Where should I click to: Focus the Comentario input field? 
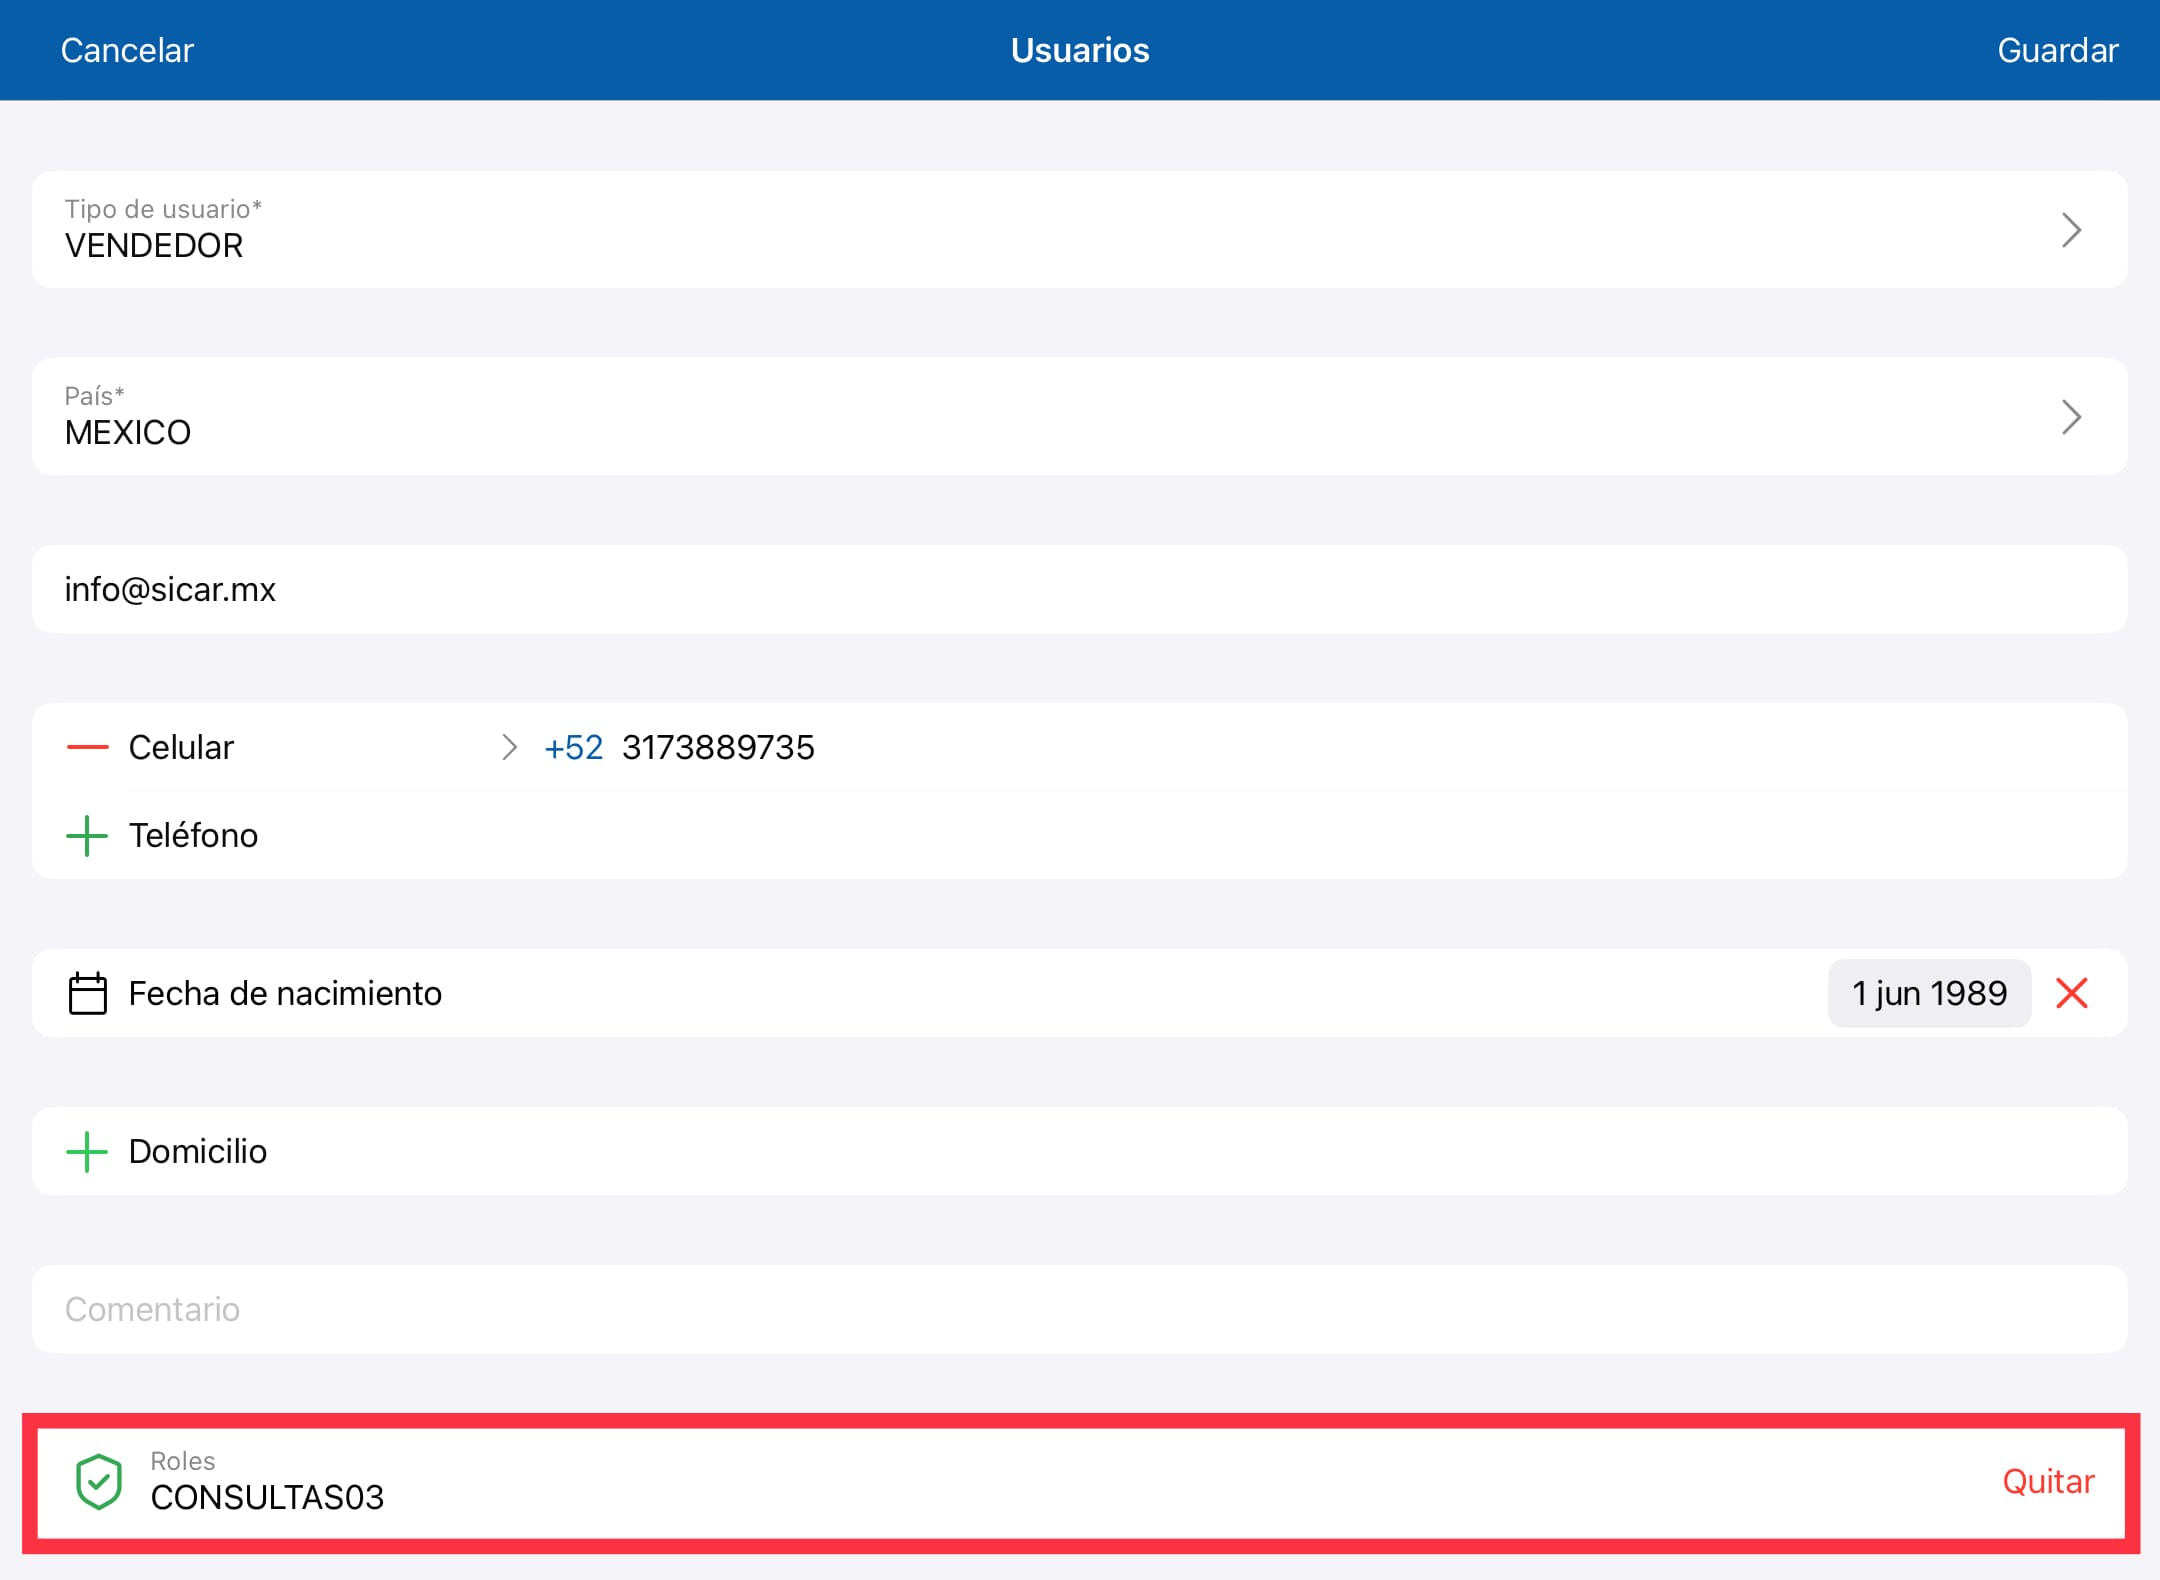(1080, 1309)
